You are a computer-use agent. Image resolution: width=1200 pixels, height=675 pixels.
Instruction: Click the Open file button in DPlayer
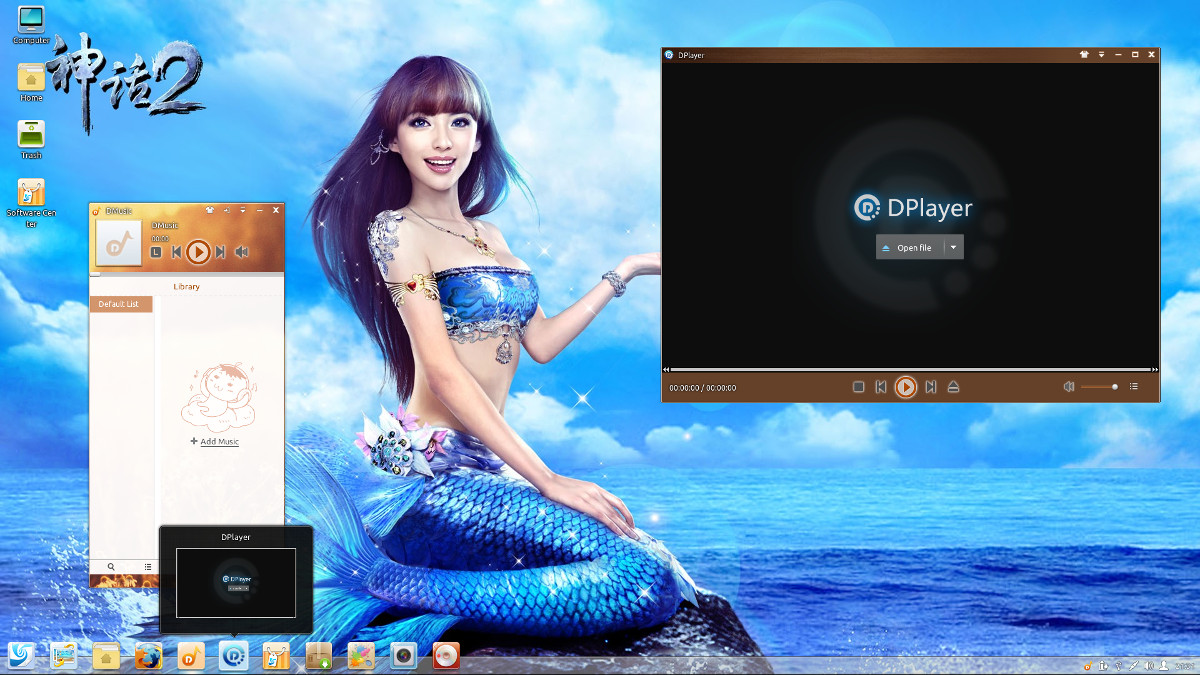pyautogui.click(x=910, y=247)
